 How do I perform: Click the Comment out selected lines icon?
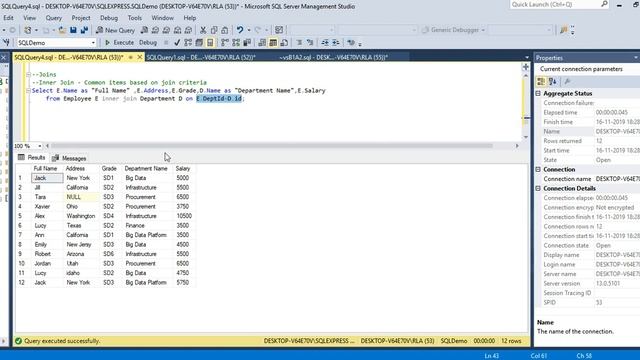[299, 42]
